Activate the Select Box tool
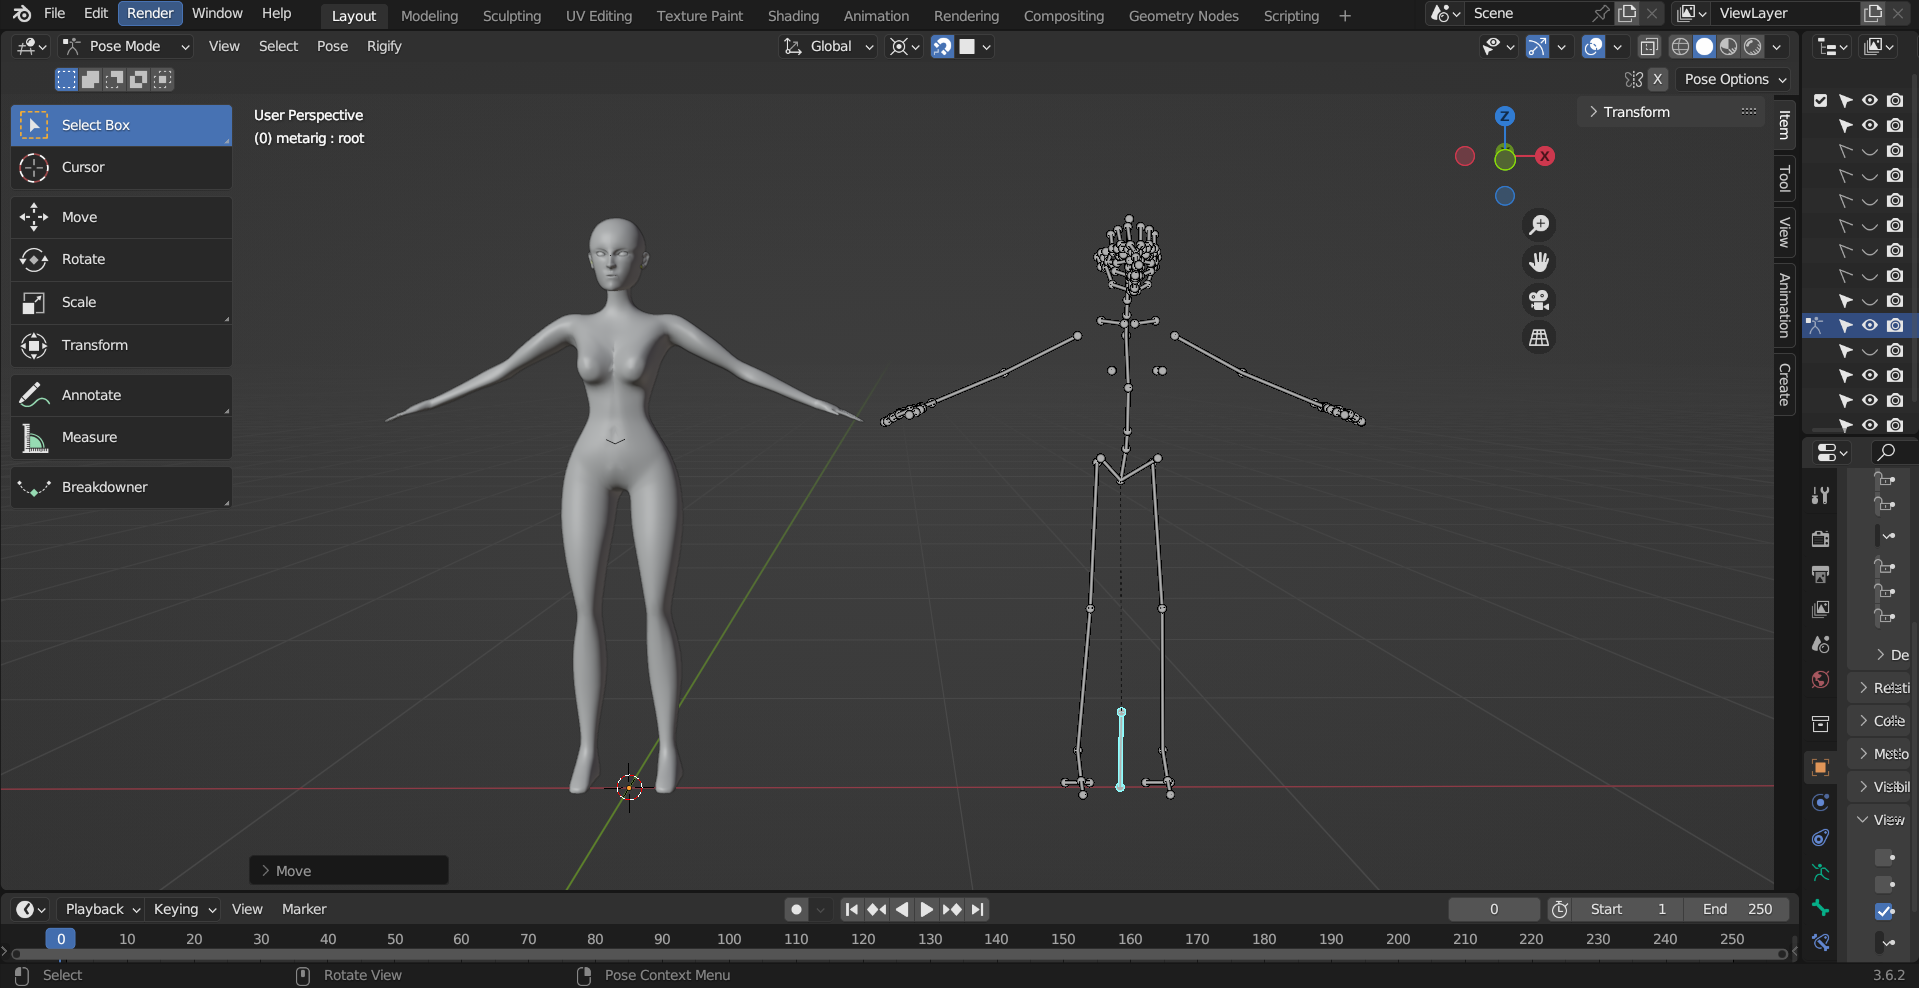Screen dimensions: 1919x988 [121, 125]
